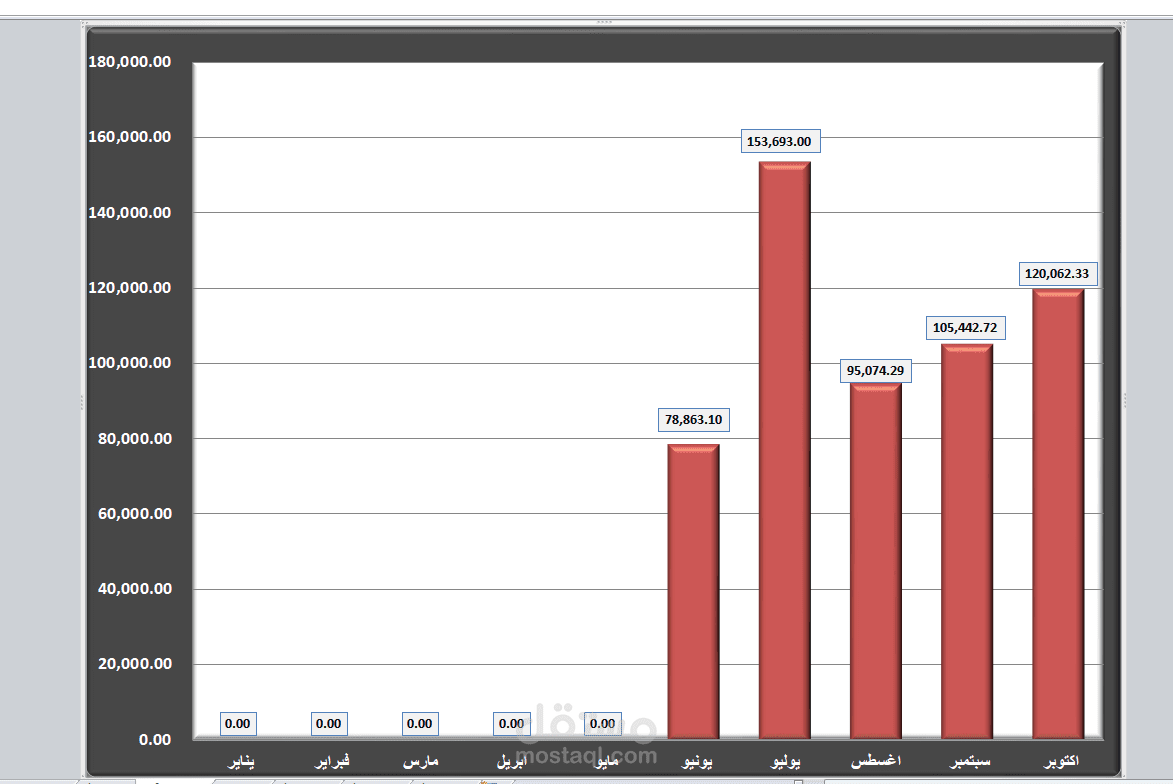Screen dimensions: 1173x784
Task: Select the 40,000.00 axis value
Action: (135, 589)
